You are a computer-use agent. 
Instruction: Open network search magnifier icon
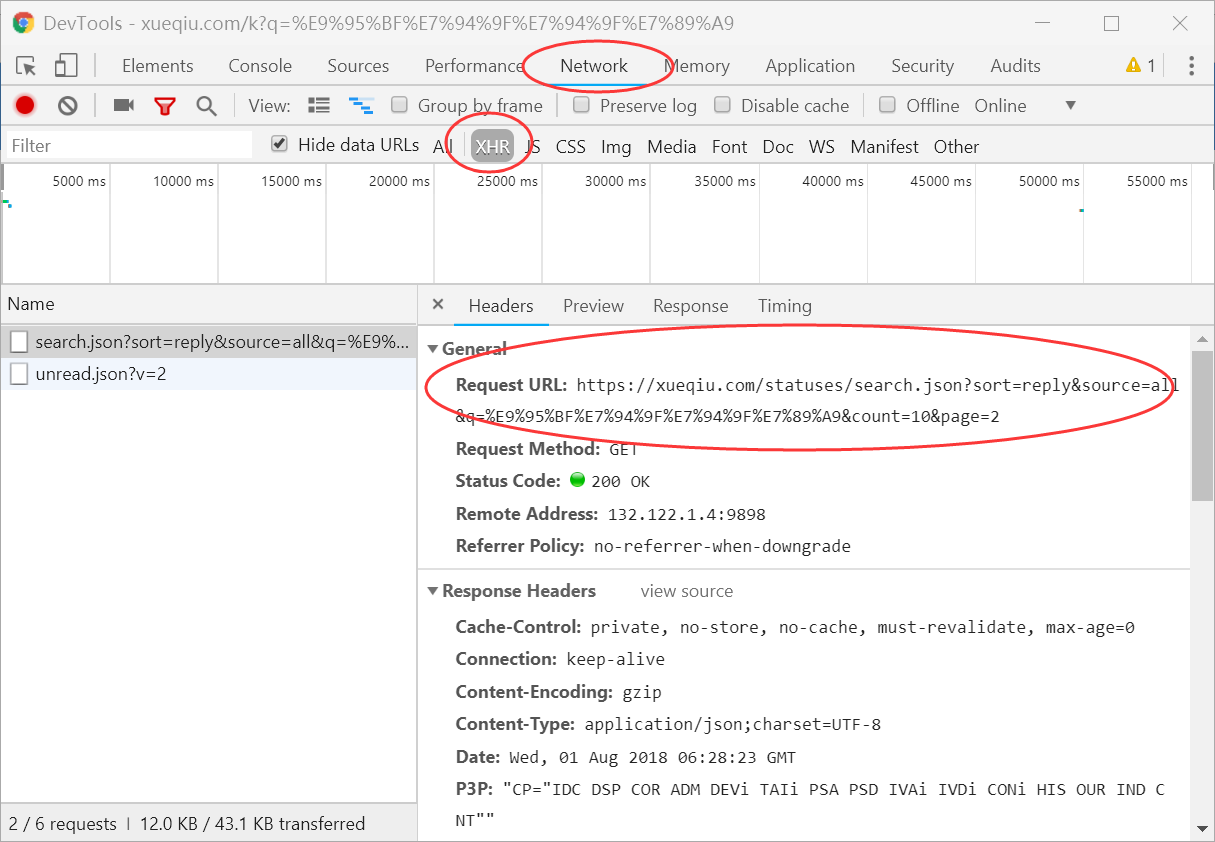pyautogui.click(x=206, y=105)
